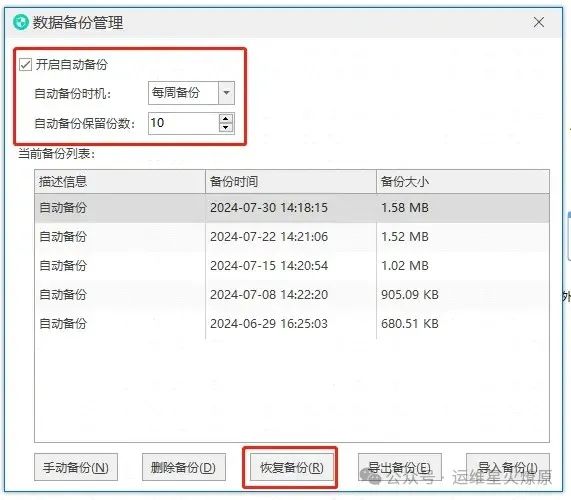Screen dimensions: 571x500
Task: Click 自动备份 text in the 680.51 KB row
Action: [x=63, y=323]
